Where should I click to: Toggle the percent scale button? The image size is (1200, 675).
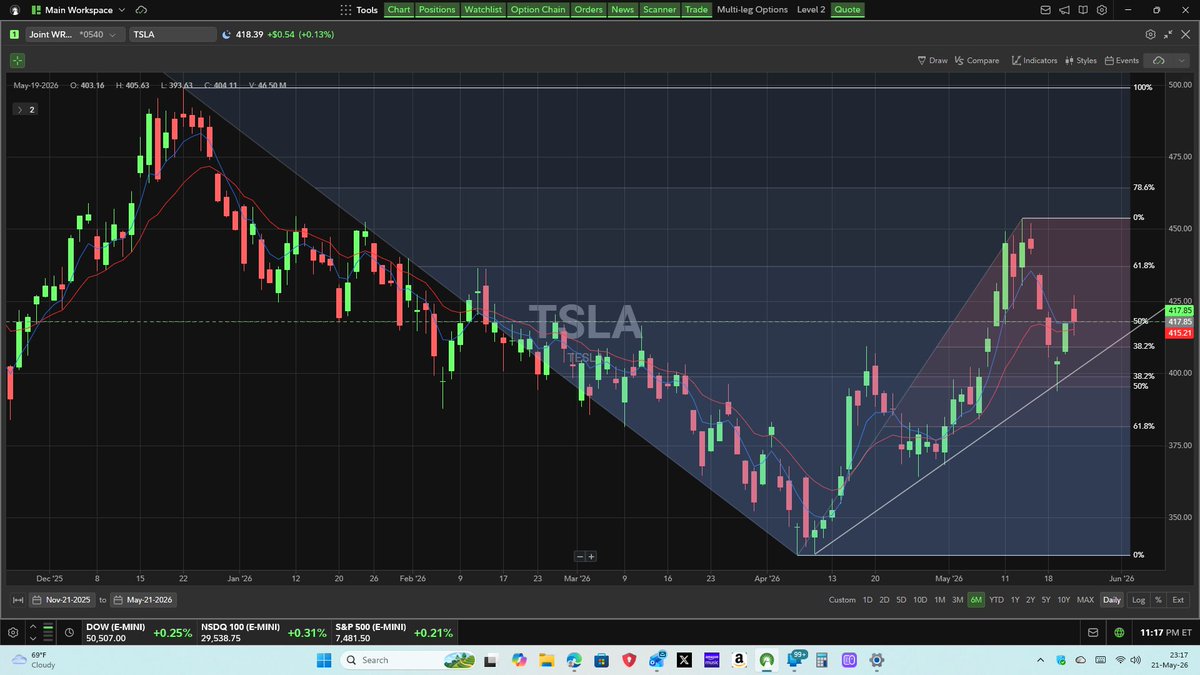[1158, 600]
